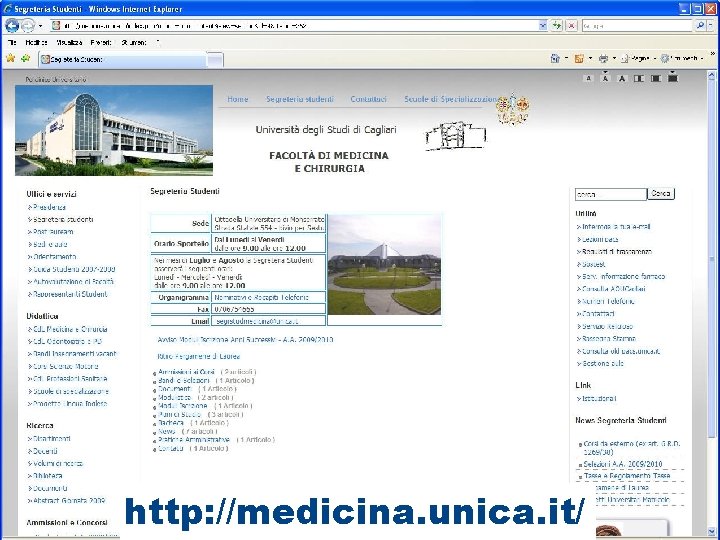Click the segreteria email address link
The image size is (720, 540).
coord(257,321)
